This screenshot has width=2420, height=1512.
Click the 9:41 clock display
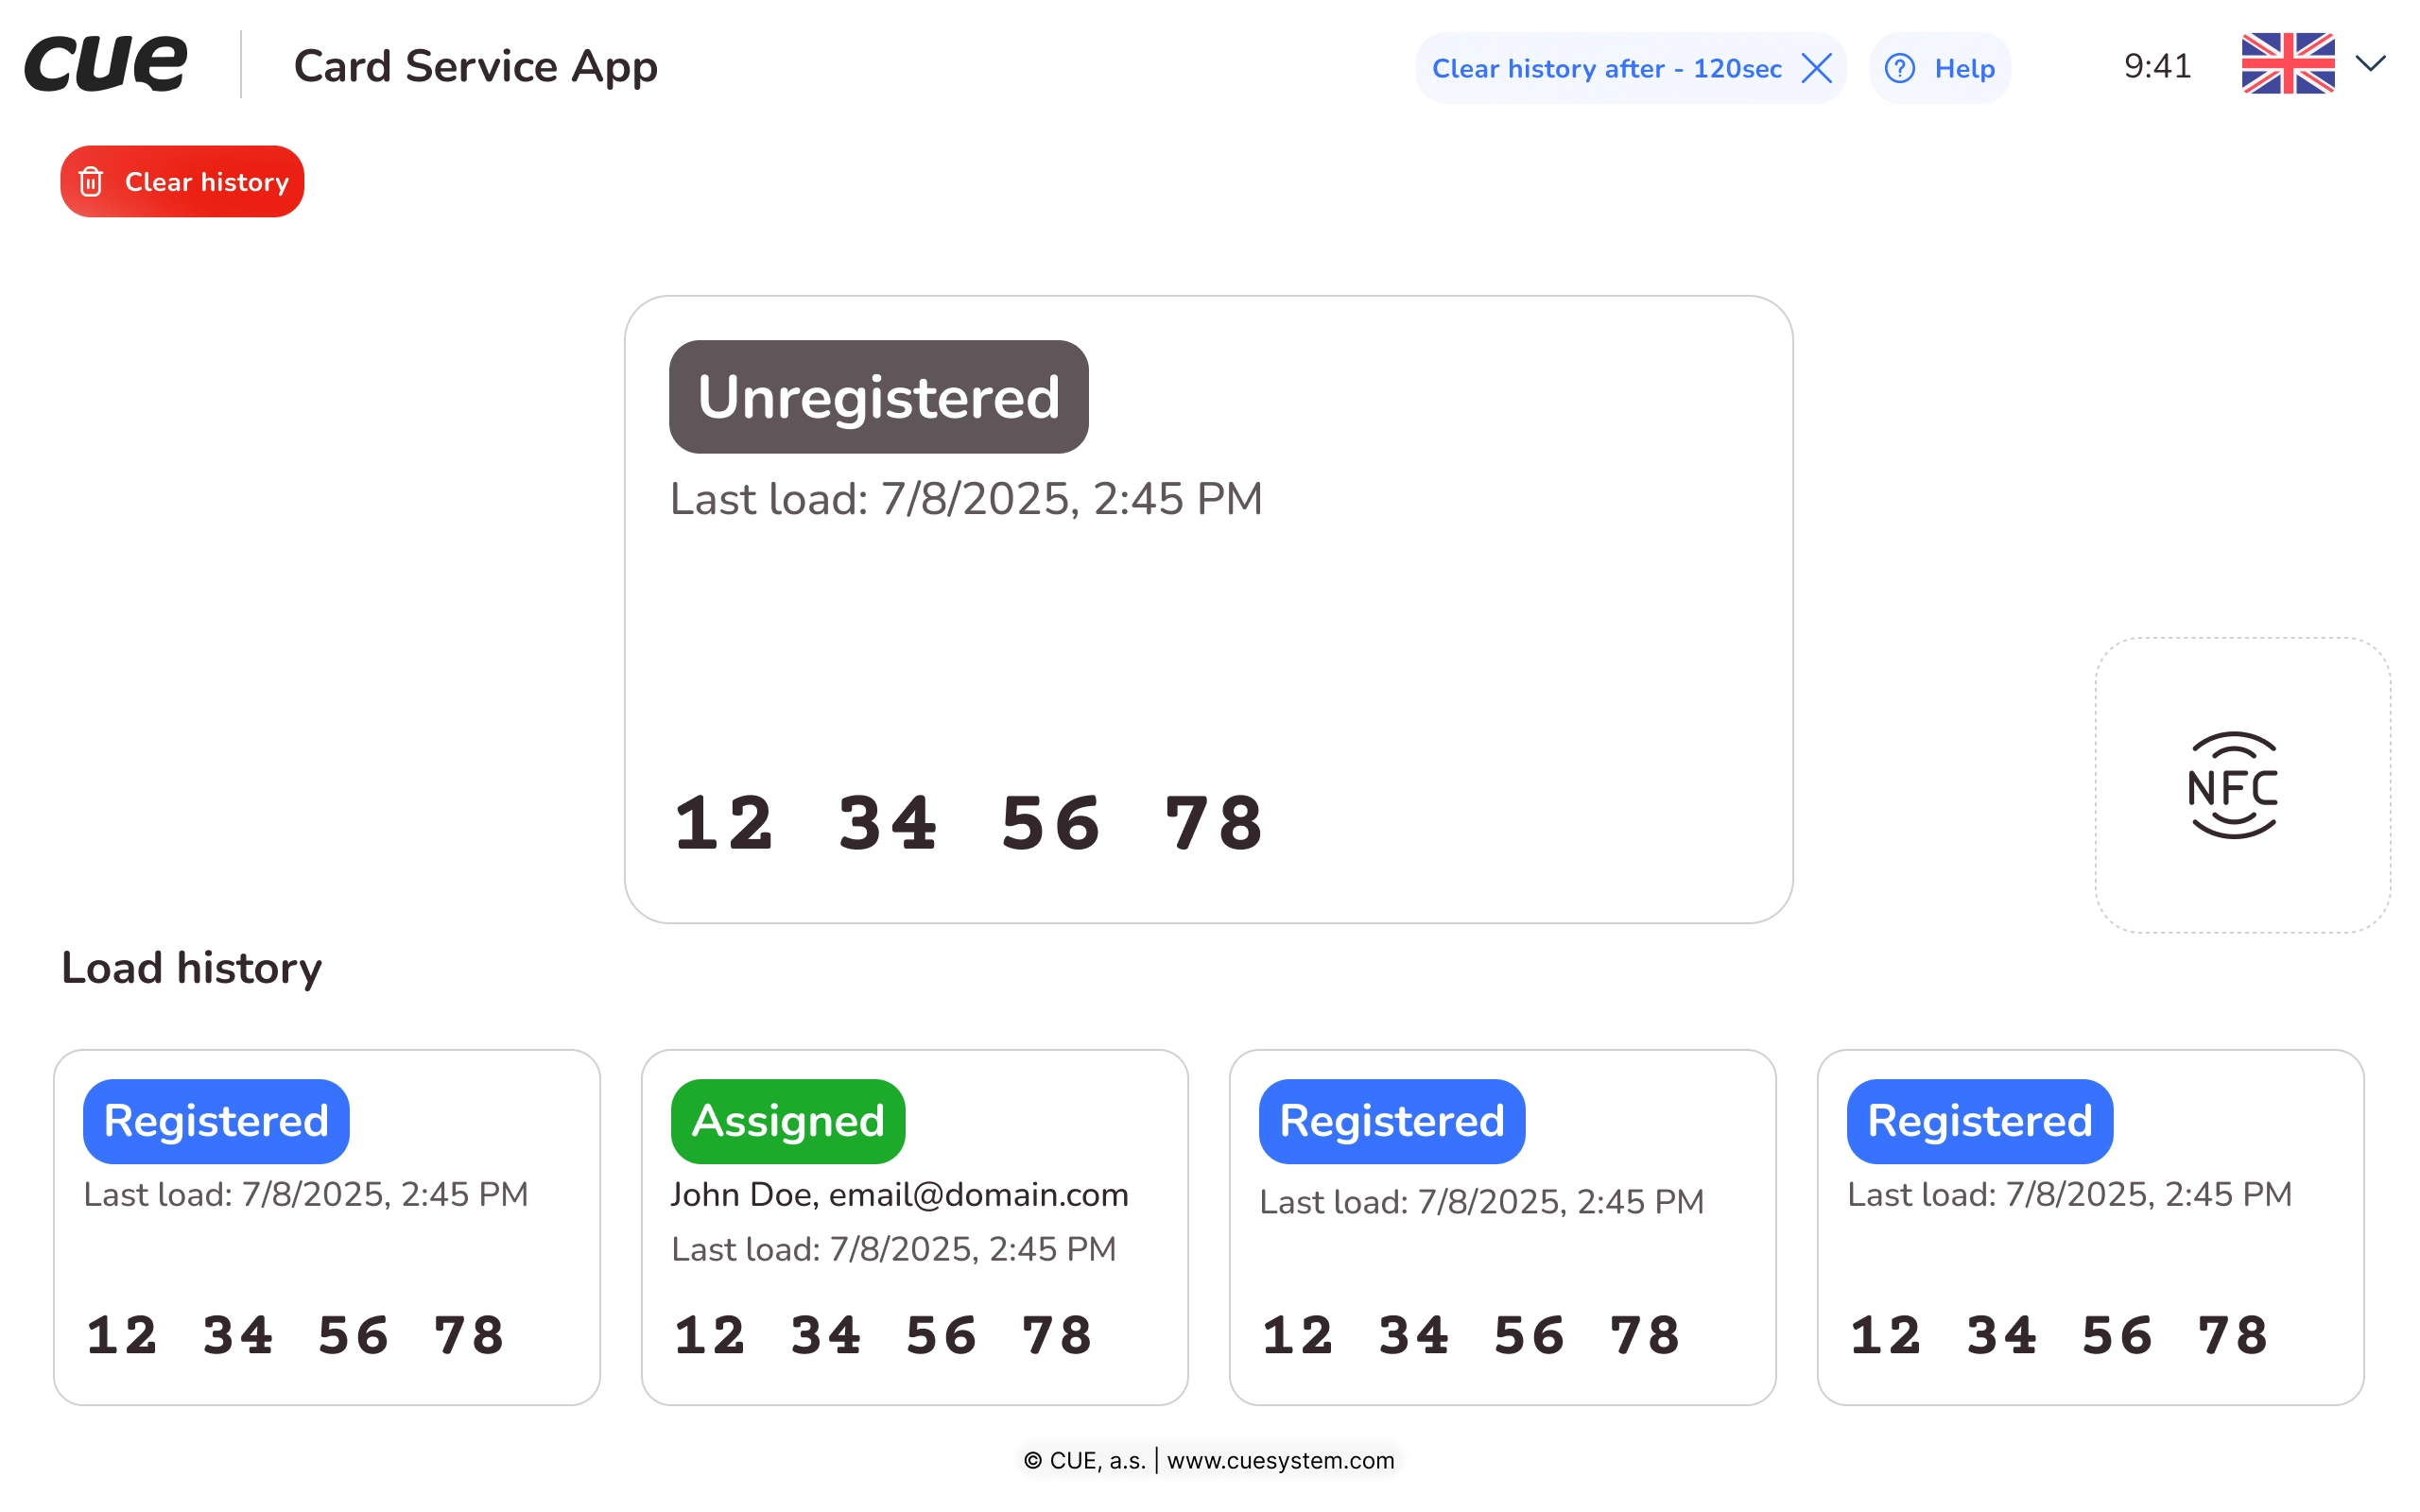[2157, 67]
